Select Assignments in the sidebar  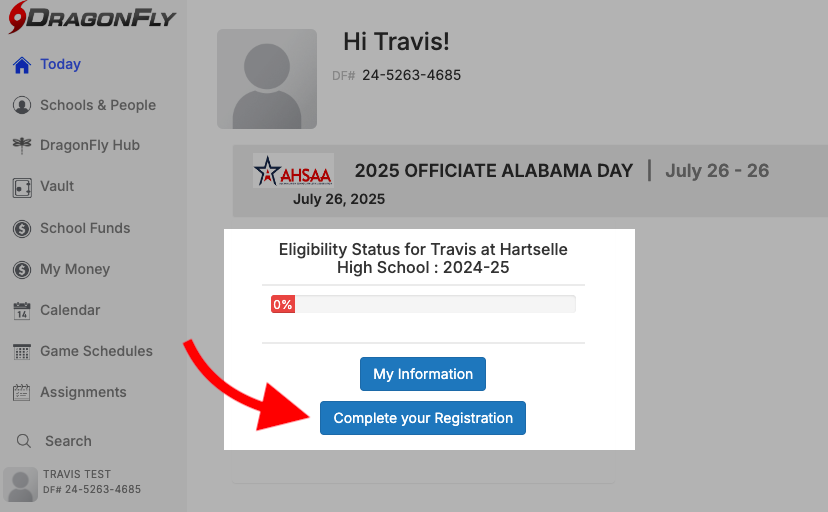click(83, 393)
